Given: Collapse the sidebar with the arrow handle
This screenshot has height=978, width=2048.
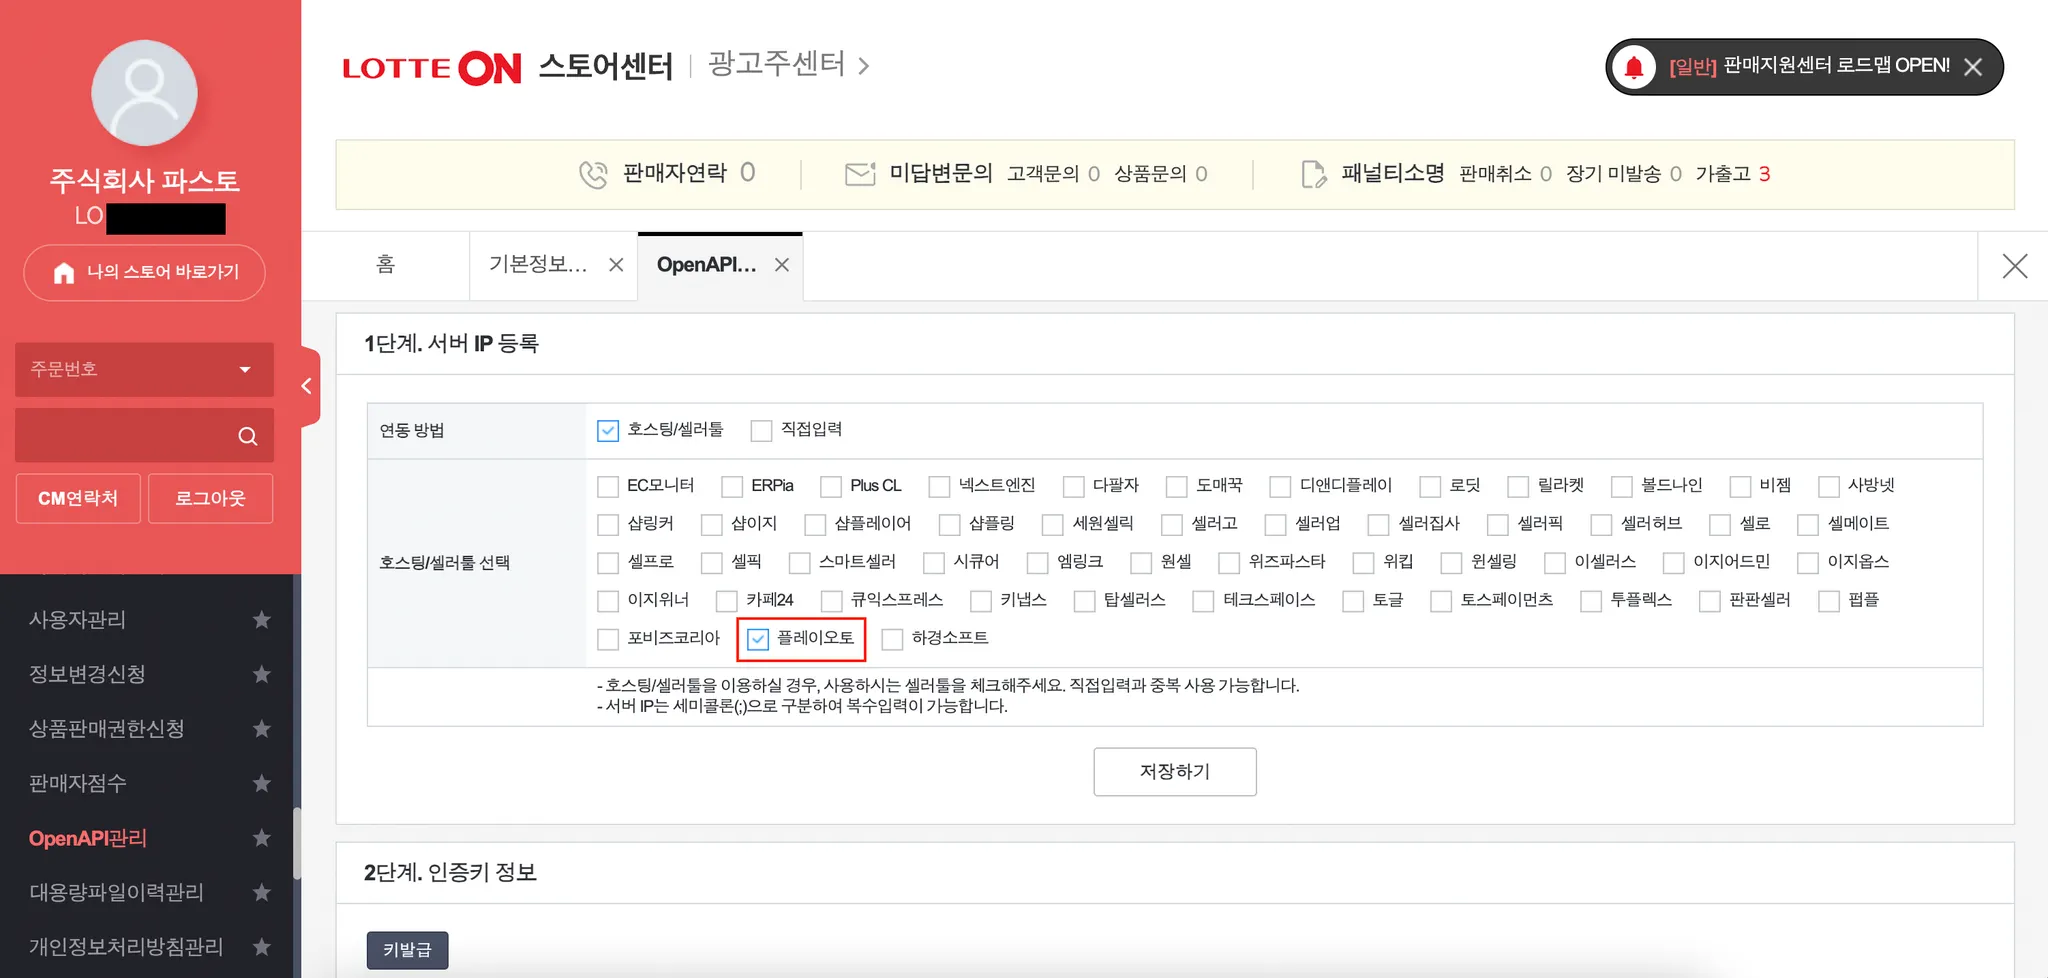Looking at the screenshot, I should coord(308,386).
